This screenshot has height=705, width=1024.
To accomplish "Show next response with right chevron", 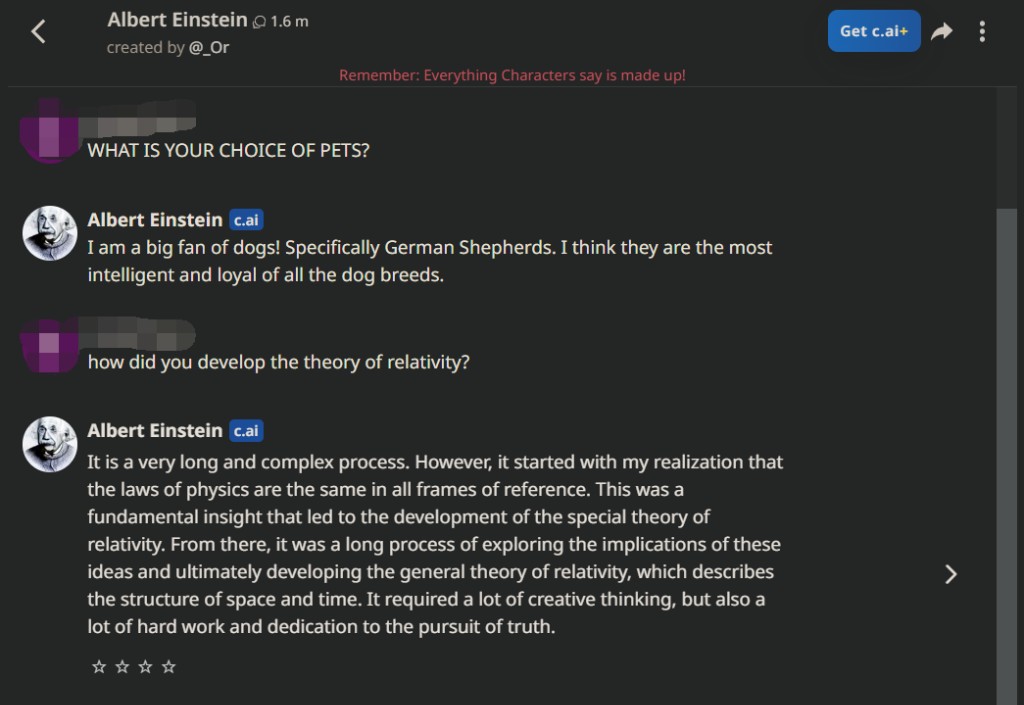I will click(951, 574).
